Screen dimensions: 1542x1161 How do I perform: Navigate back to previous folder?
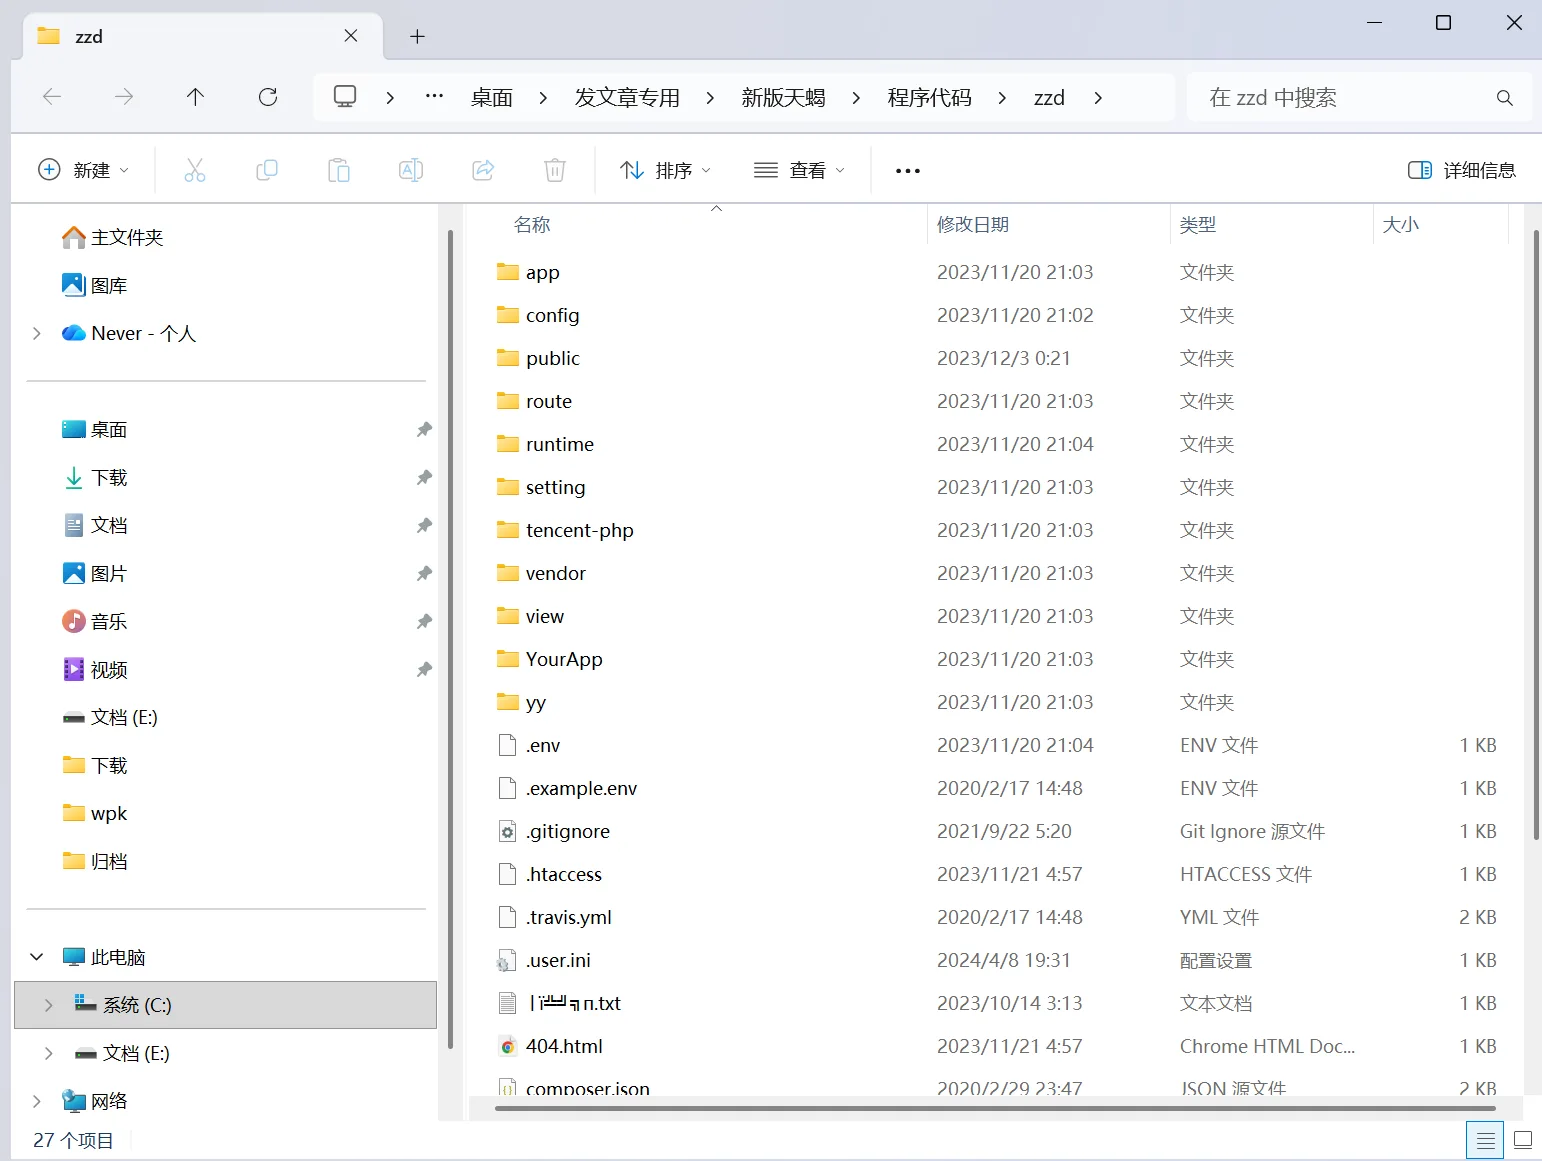click(52, 97)
